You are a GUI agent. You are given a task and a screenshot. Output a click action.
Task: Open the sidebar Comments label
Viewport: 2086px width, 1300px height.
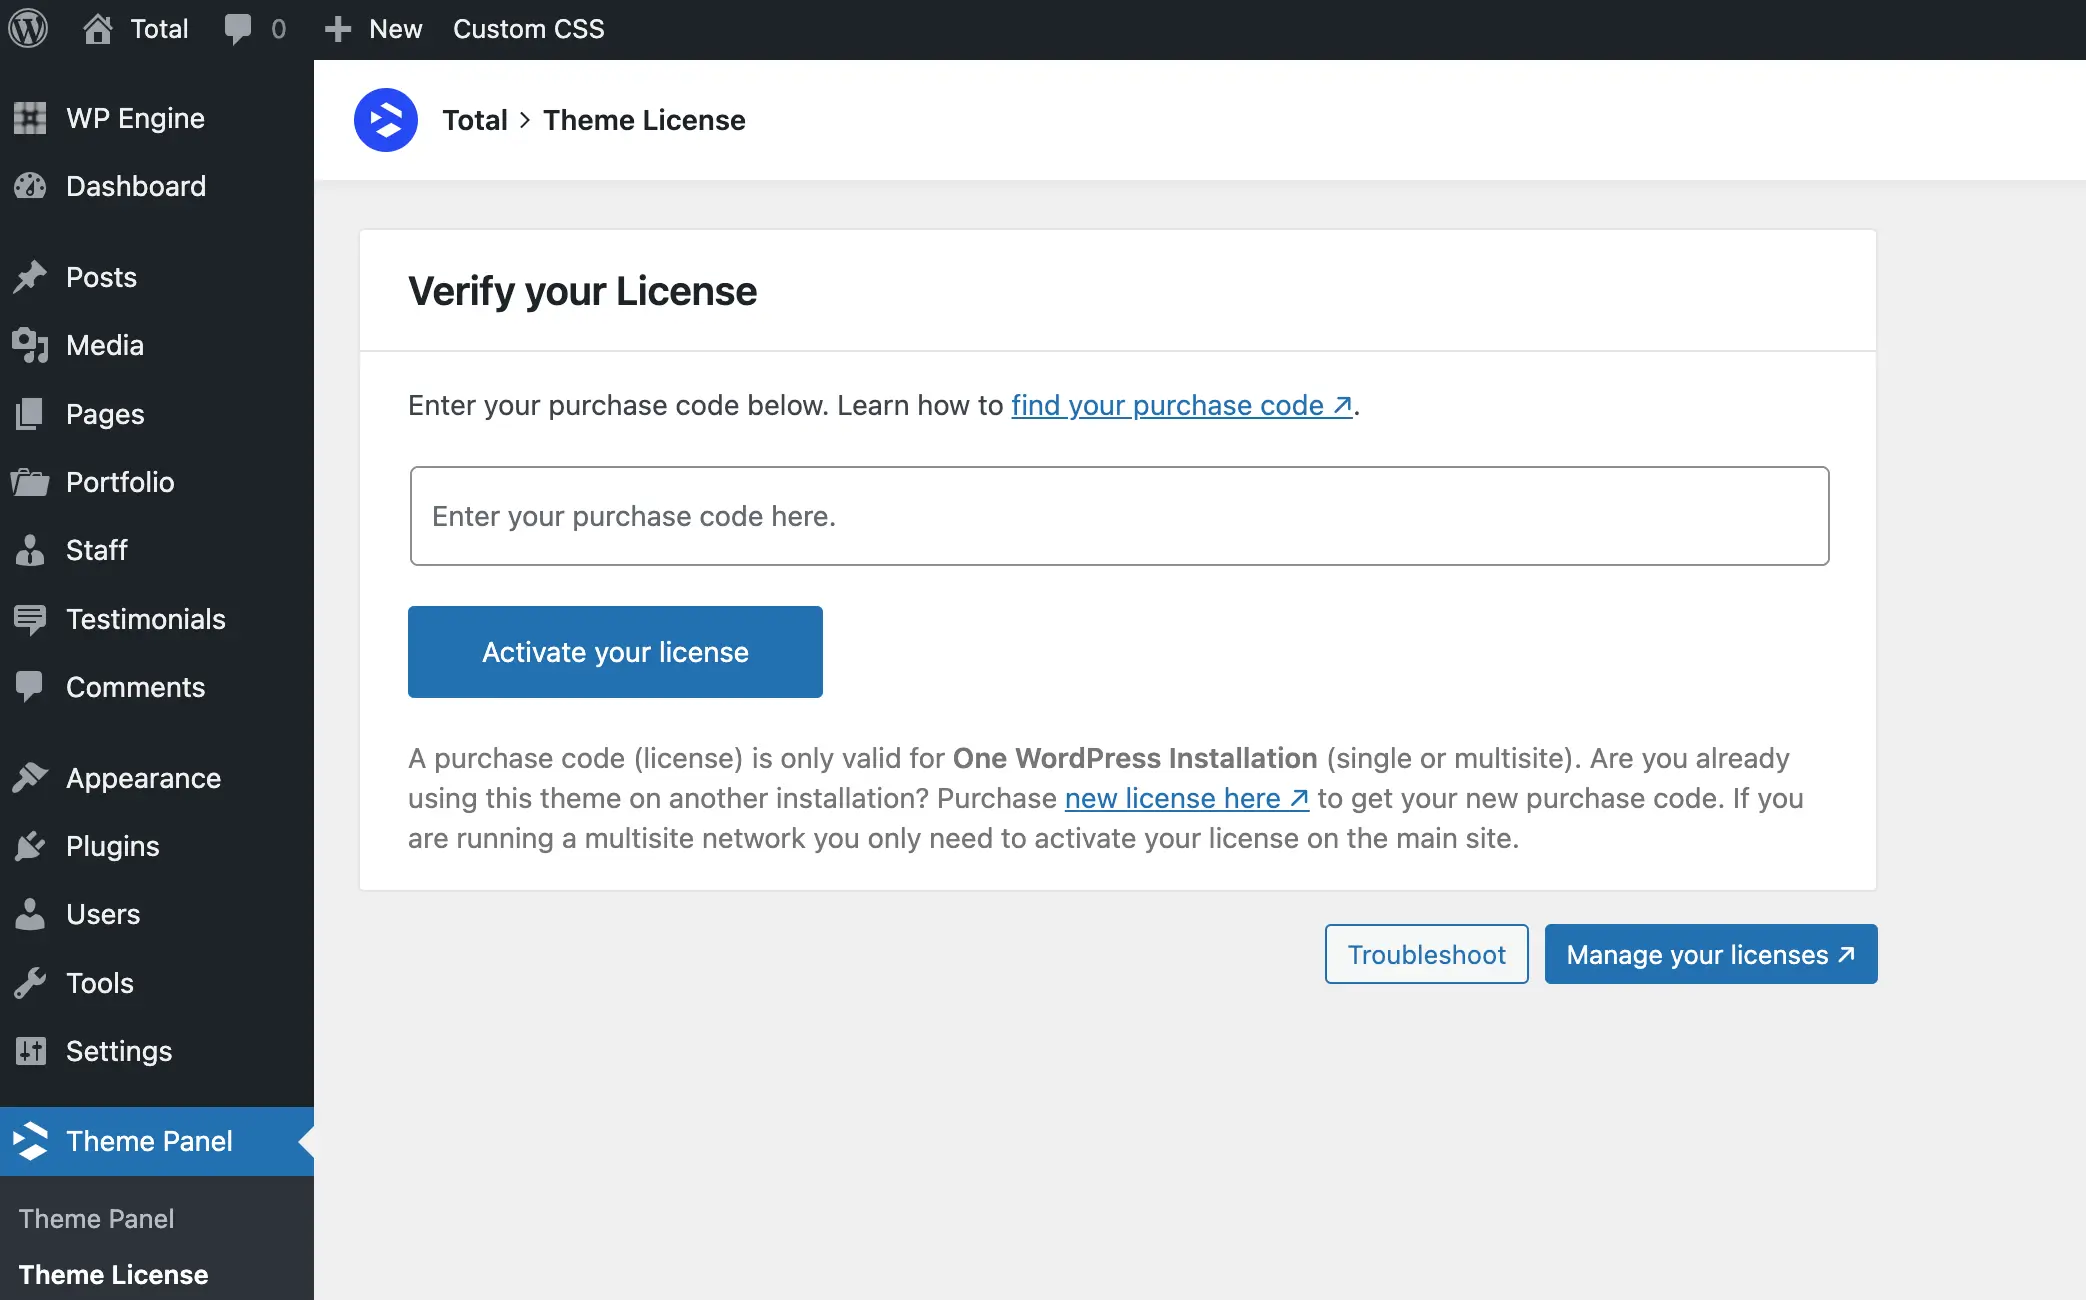[x=135, y=687]
